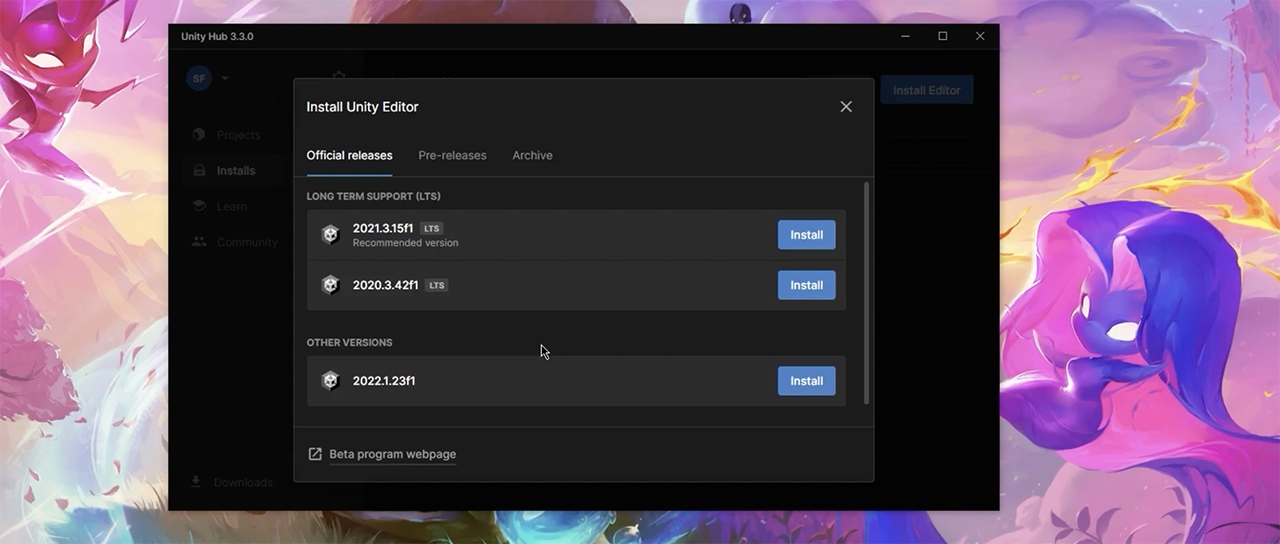
Task: Close the Unity Hub window
Action: point(980,36)
